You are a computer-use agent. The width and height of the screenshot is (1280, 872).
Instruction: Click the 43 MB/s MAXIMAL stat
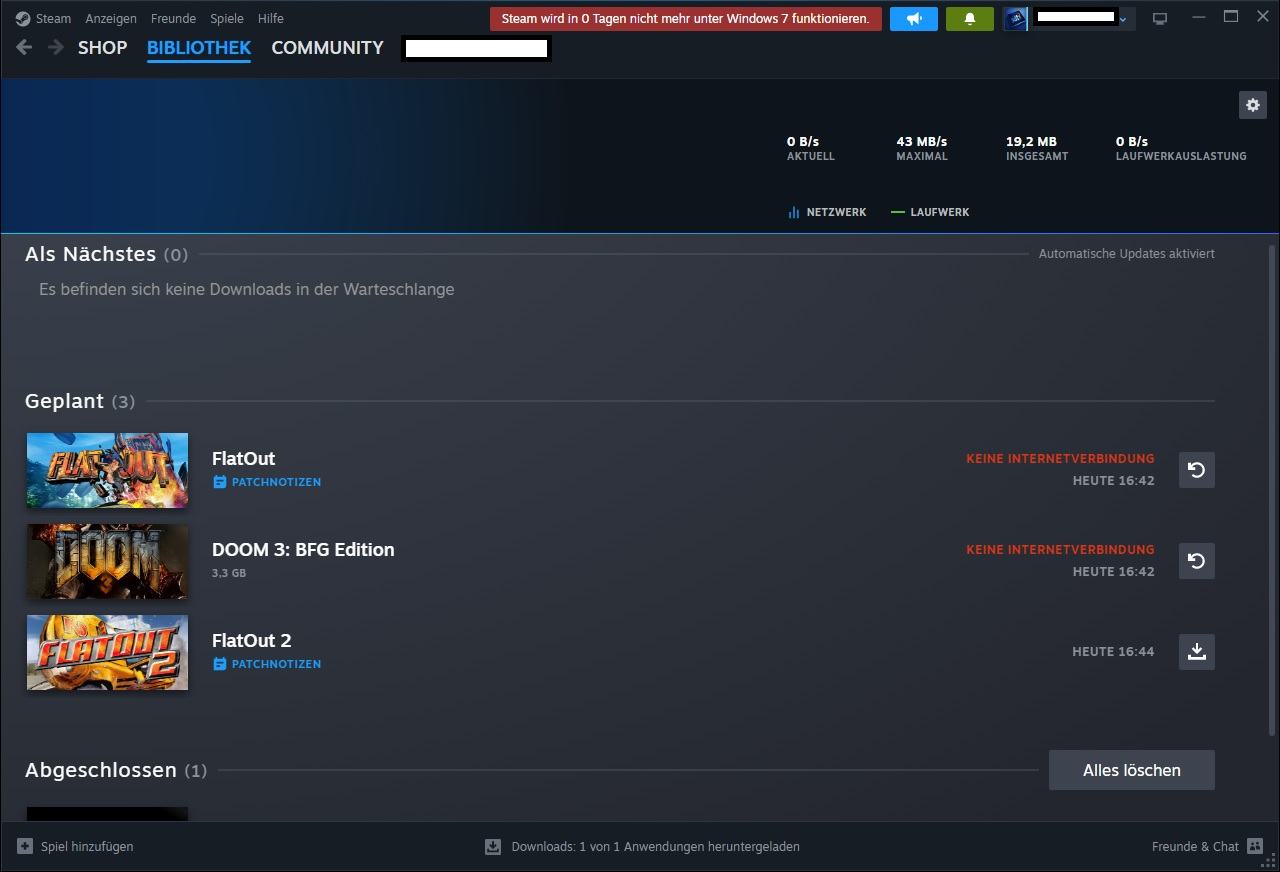(922, 148)
